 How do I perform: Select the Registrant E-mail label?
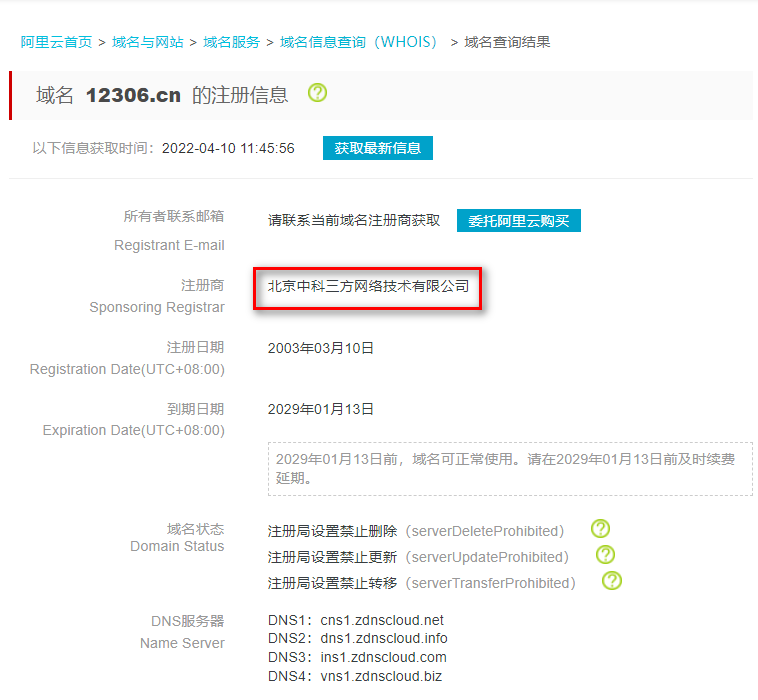(x=169, y=245)
